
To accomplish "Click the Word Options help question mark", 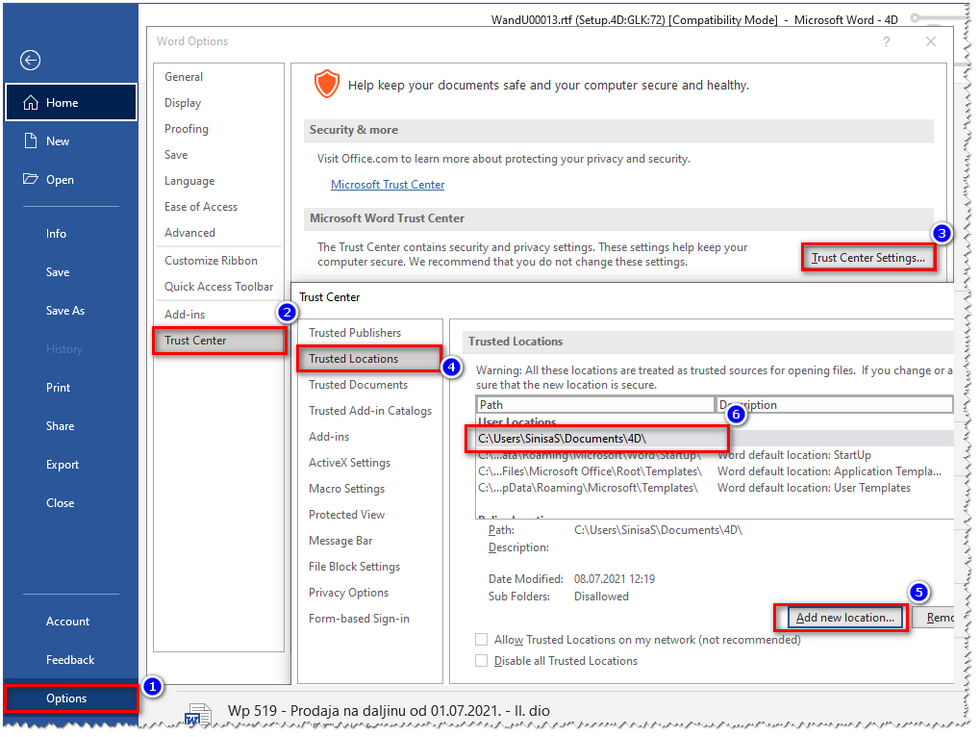I will (x=886, y=42).
